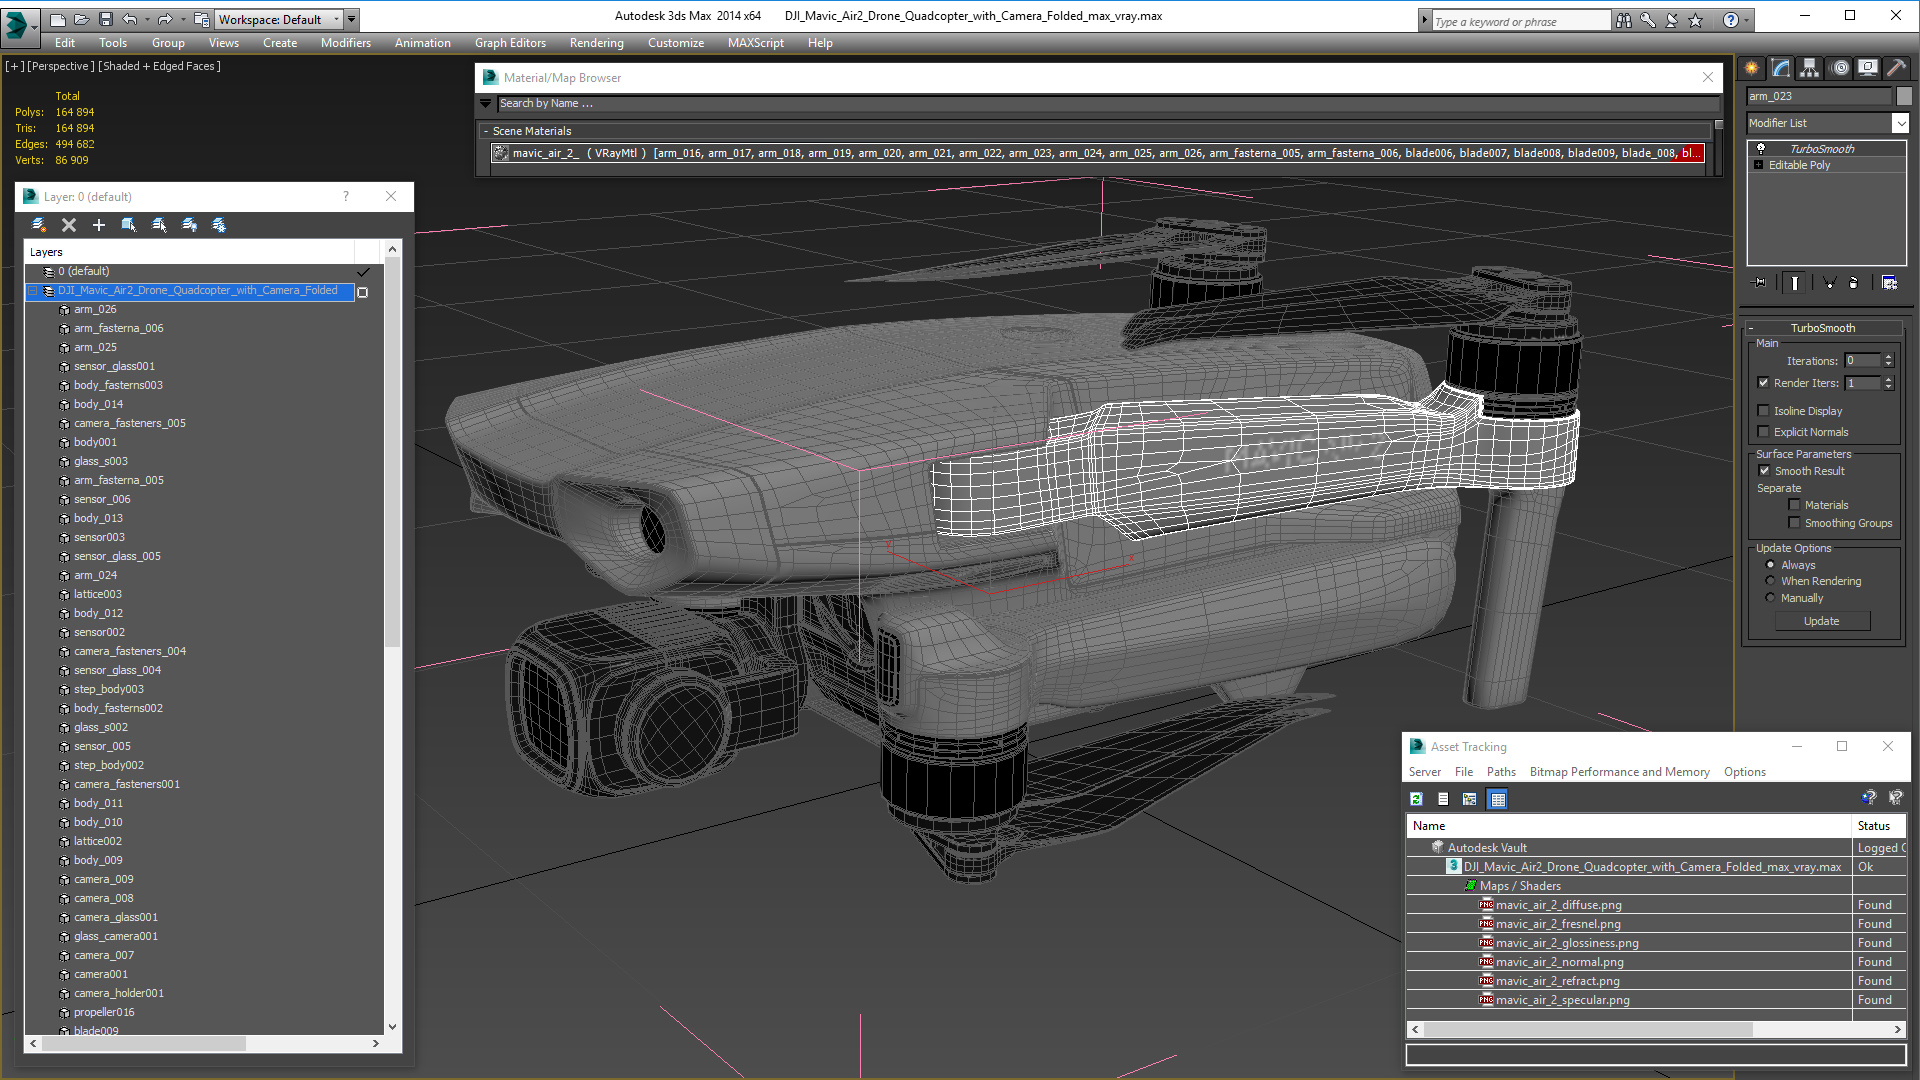Click the binoculars search icon

point(1623,20)
